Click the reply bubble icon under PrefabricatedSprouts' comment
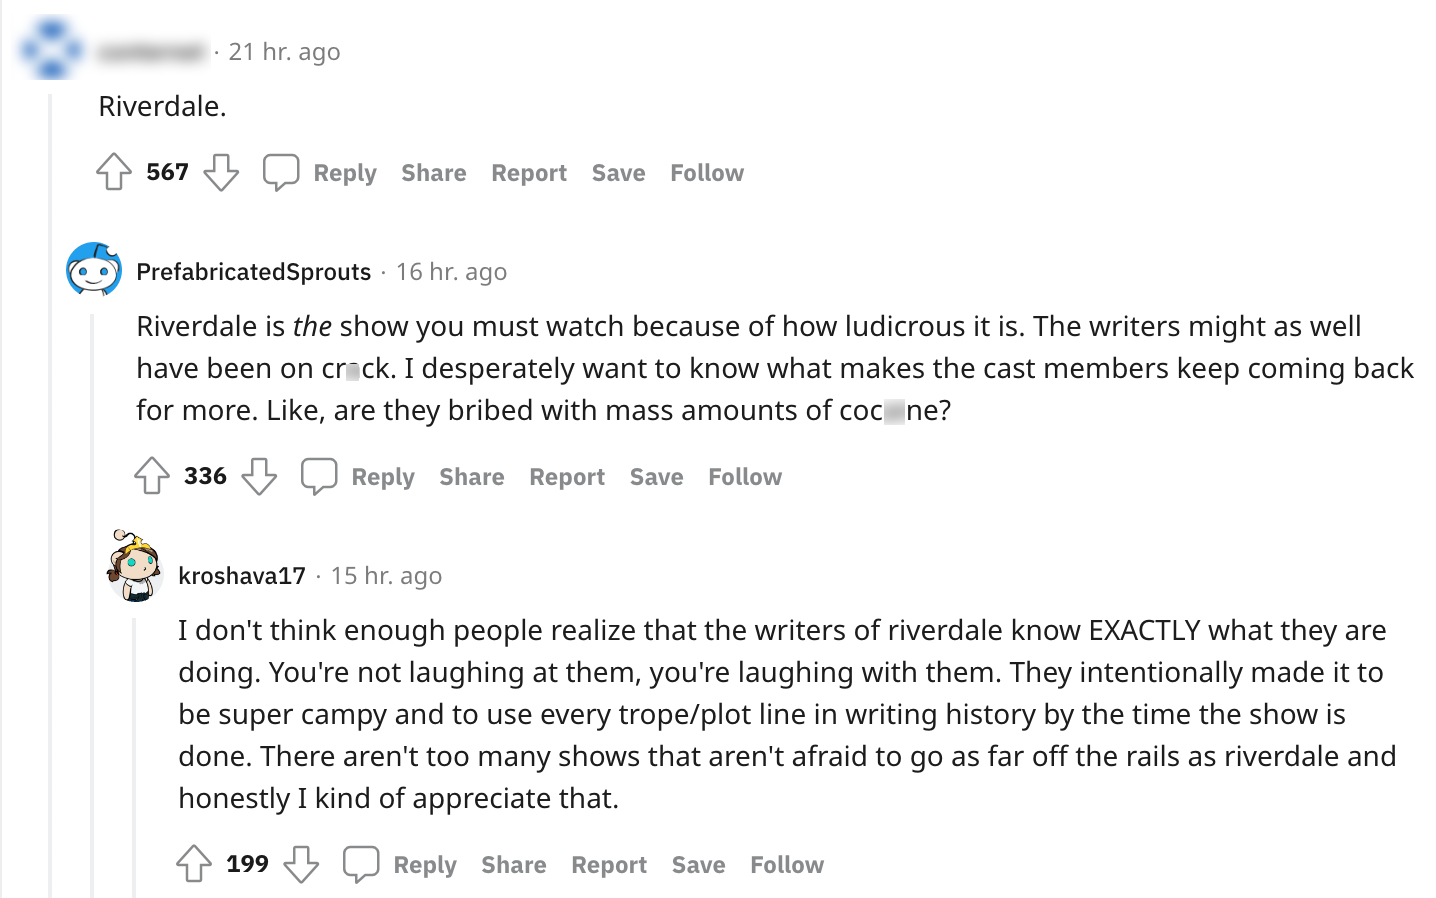This screenshot has width=1436, height=898. click(319, 476)
